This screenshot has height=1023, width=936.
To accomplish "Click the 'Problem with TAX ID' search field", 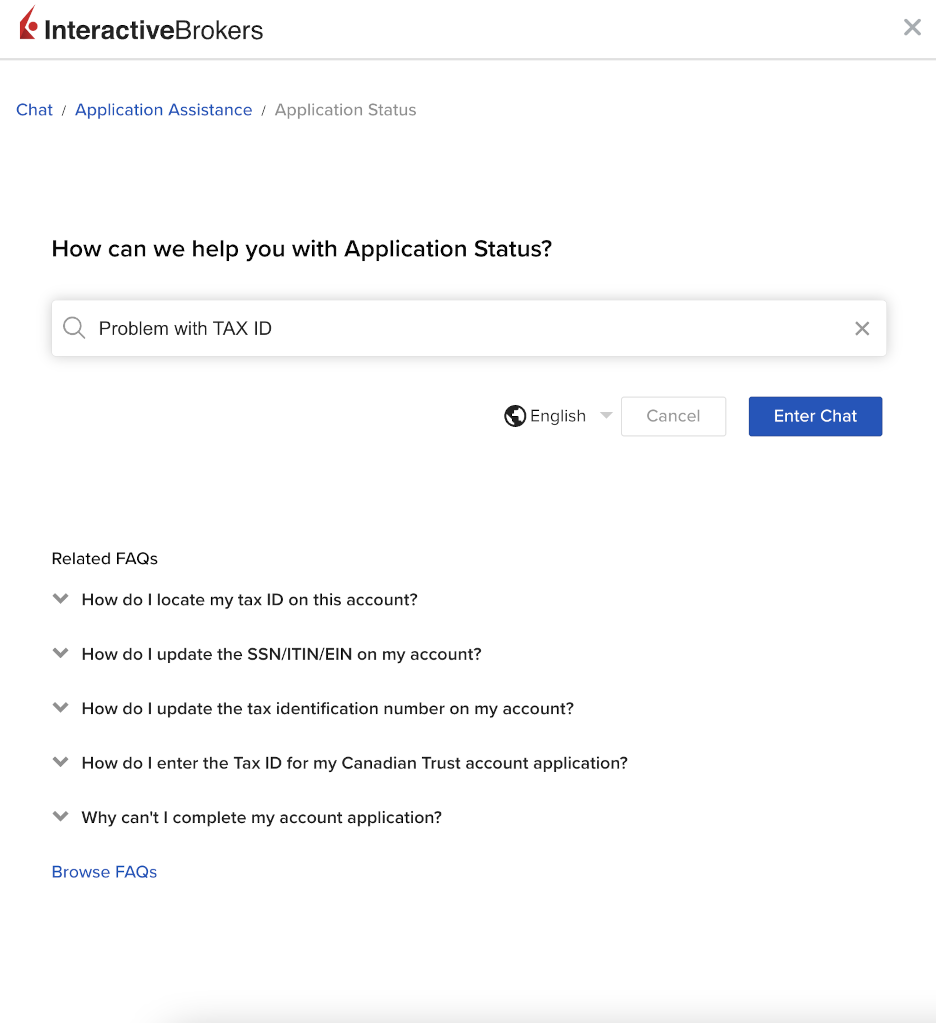I will point(460,328).
